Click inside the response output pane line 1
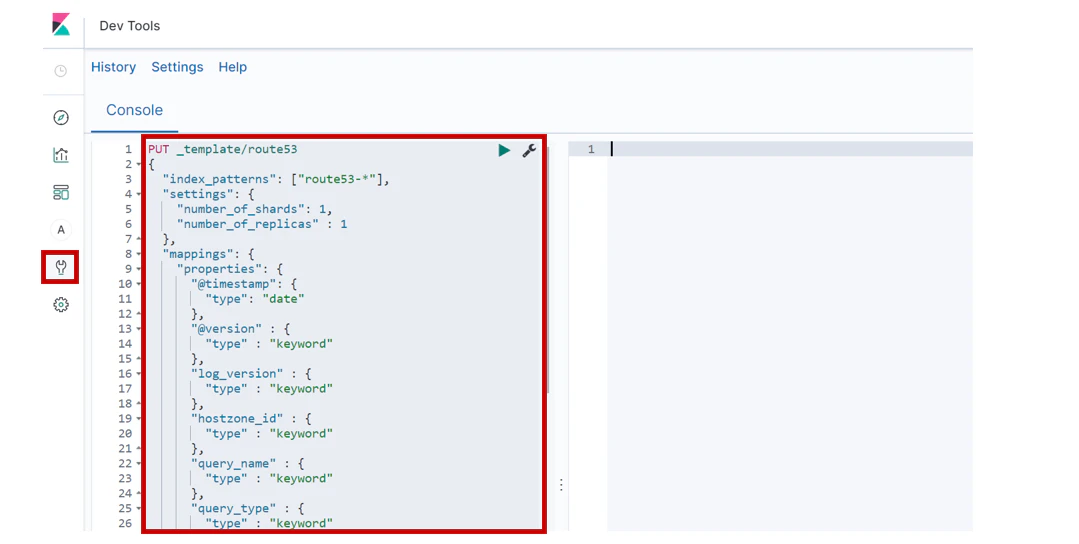Screen dimensions: 1079x544 click(x=790, y=149)
